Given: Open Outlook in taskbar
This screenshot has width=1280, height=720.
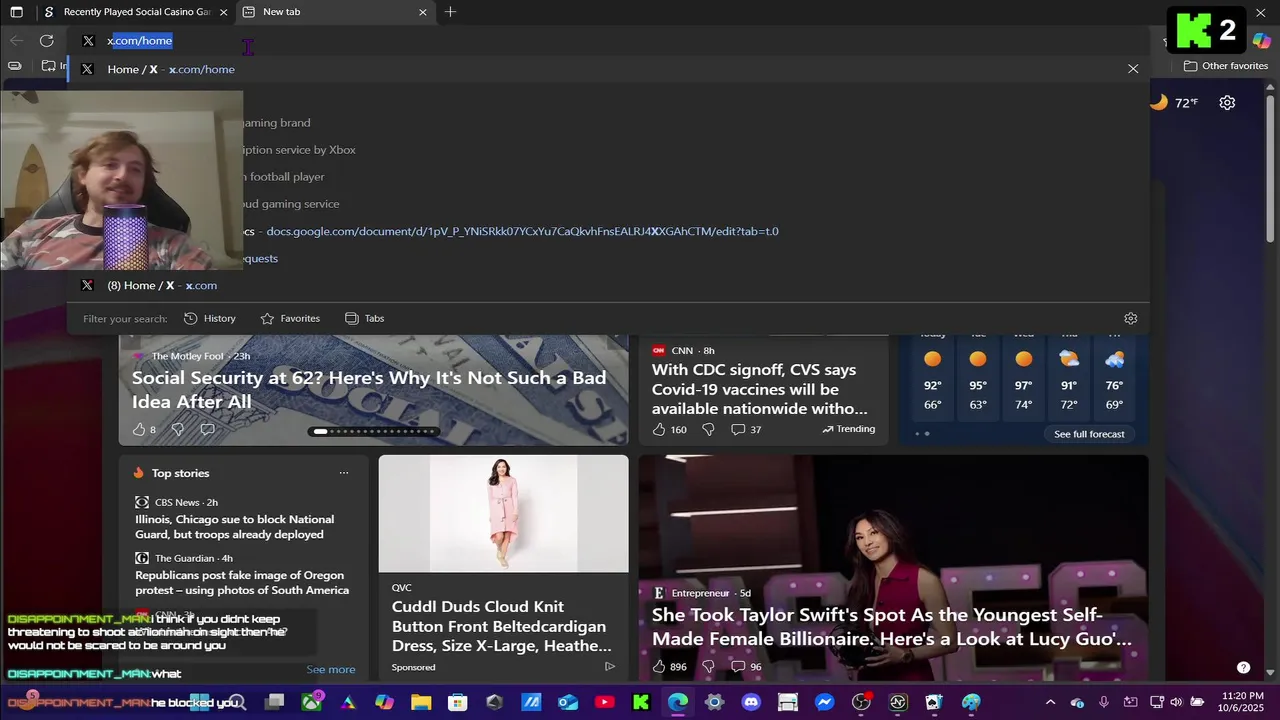Looking at the screenshot, I should pyautogui.click(x=567, y=702).
